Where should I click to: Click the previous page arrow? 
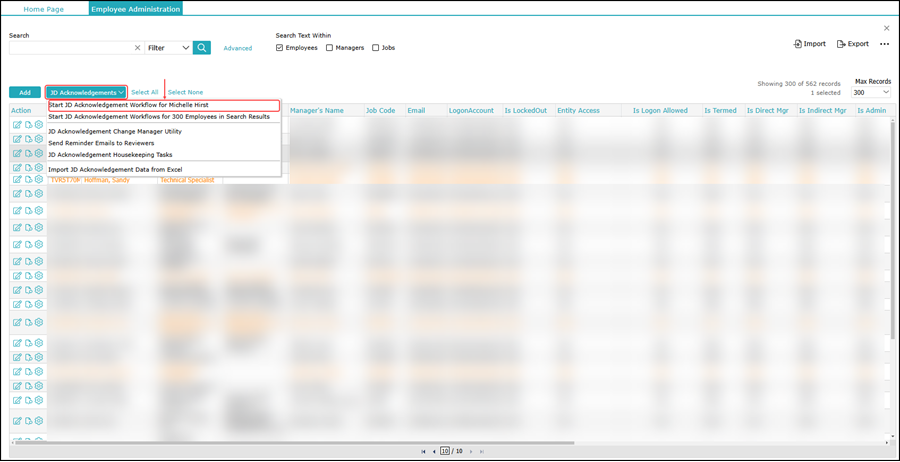(434, 452)
